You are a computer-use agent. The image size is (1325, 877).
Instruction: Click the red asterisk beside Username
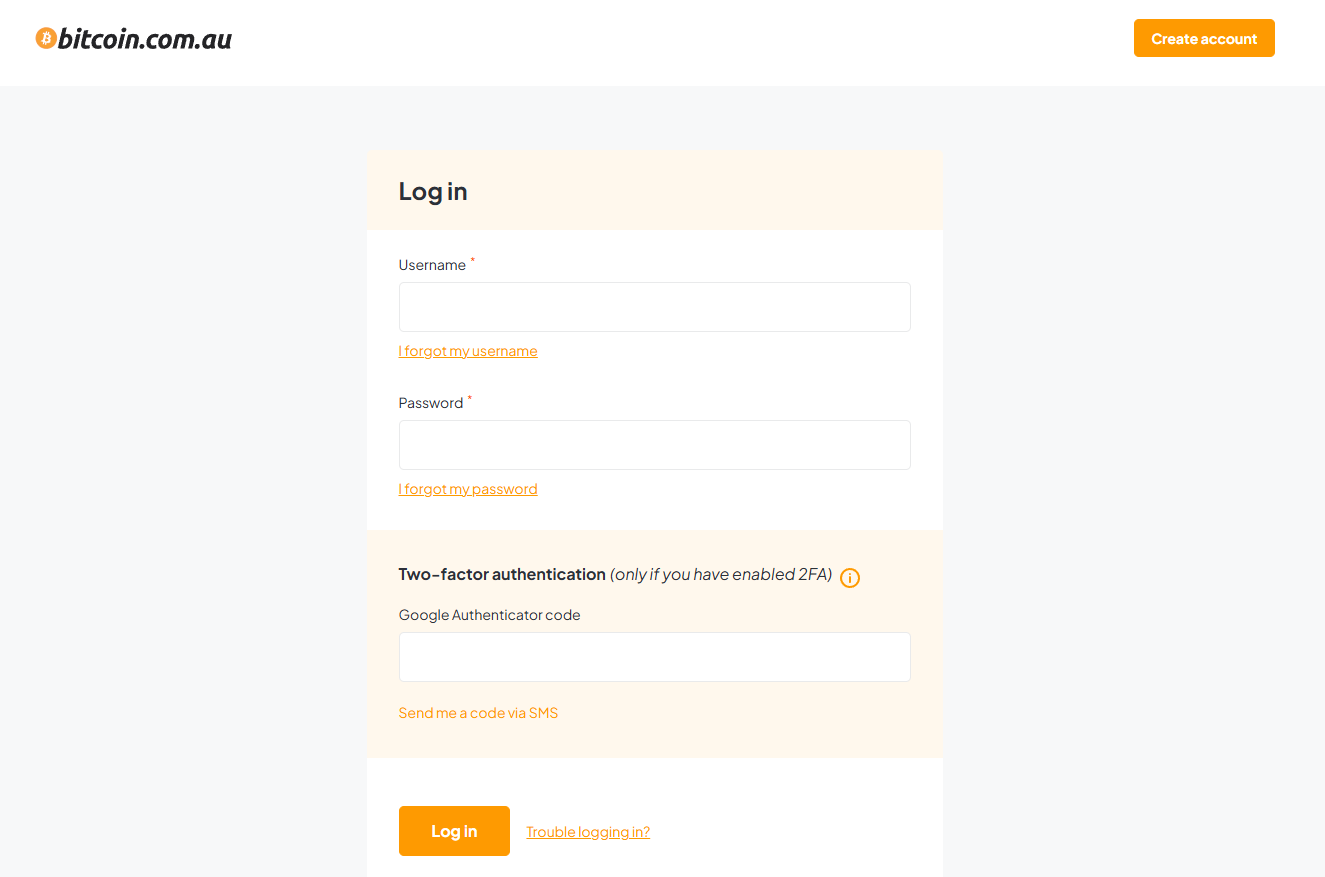click(x=473, y=260)
